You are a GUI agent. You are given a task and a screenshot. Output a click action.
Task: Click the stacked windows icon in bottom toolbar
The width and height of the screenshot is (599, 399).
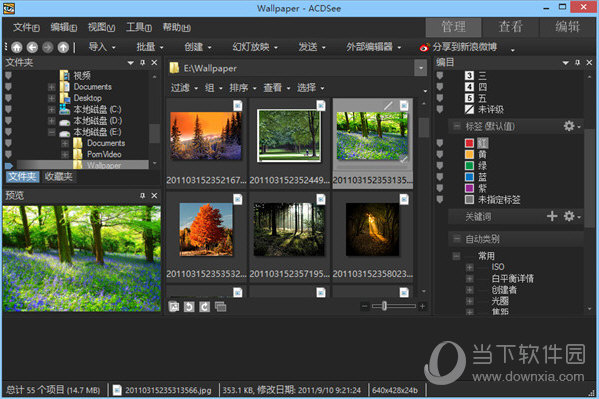point(220,307)
